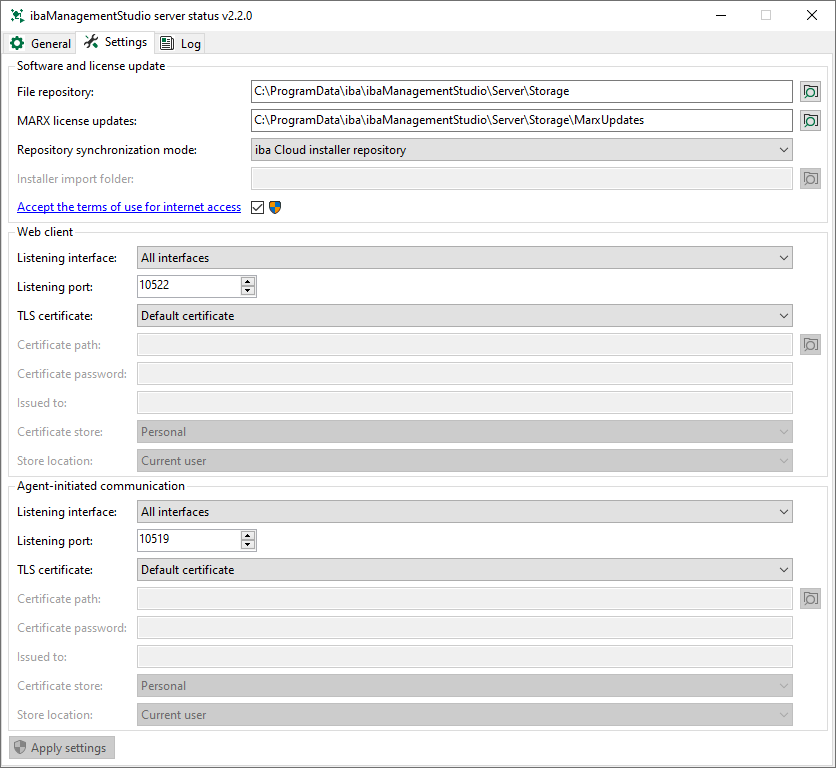This screenshot has height=768, width=836.
Task: Click the browse icon for File repository
Action: [810, 91]
